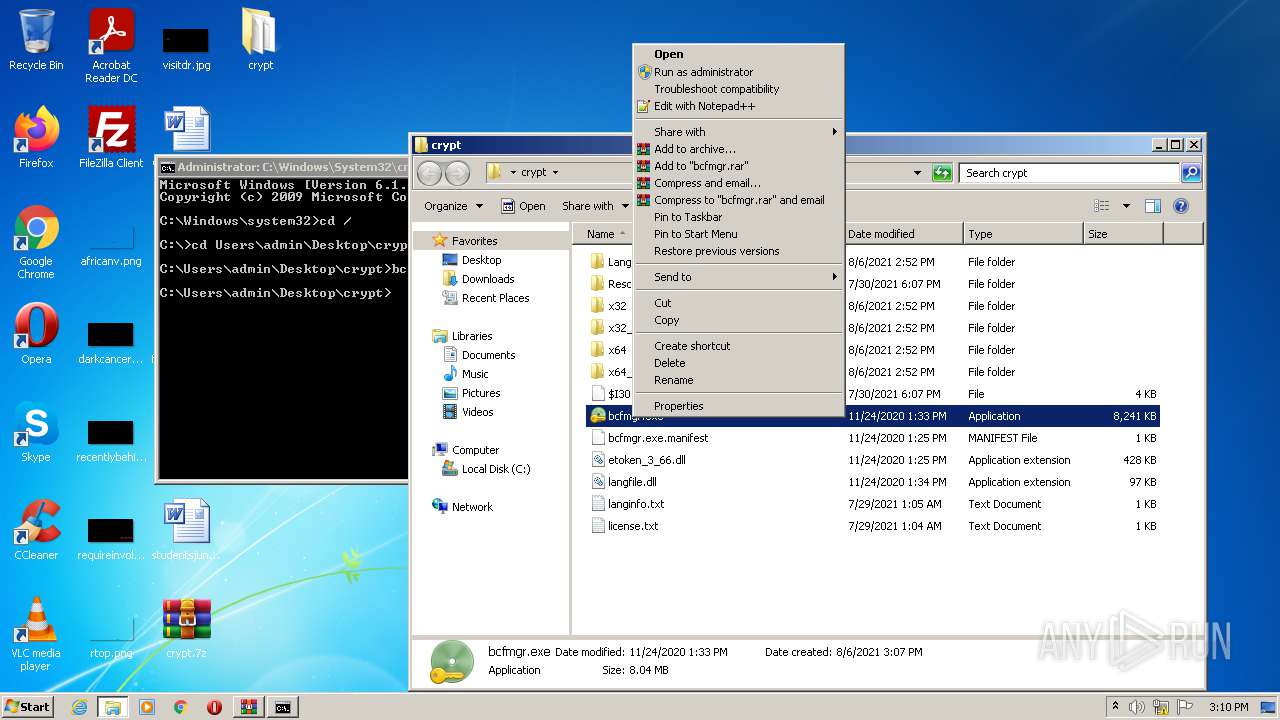Viewport: 1280px width, 720px height.
Task: Refresh the crypt folder view
Action: tap(942, 173)
